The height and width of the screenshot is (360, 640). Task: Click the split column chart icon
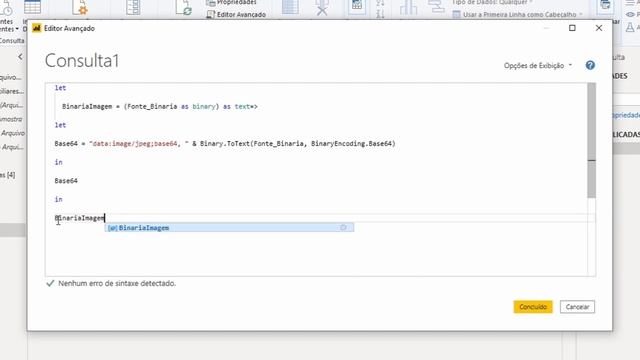click(409, 7)
